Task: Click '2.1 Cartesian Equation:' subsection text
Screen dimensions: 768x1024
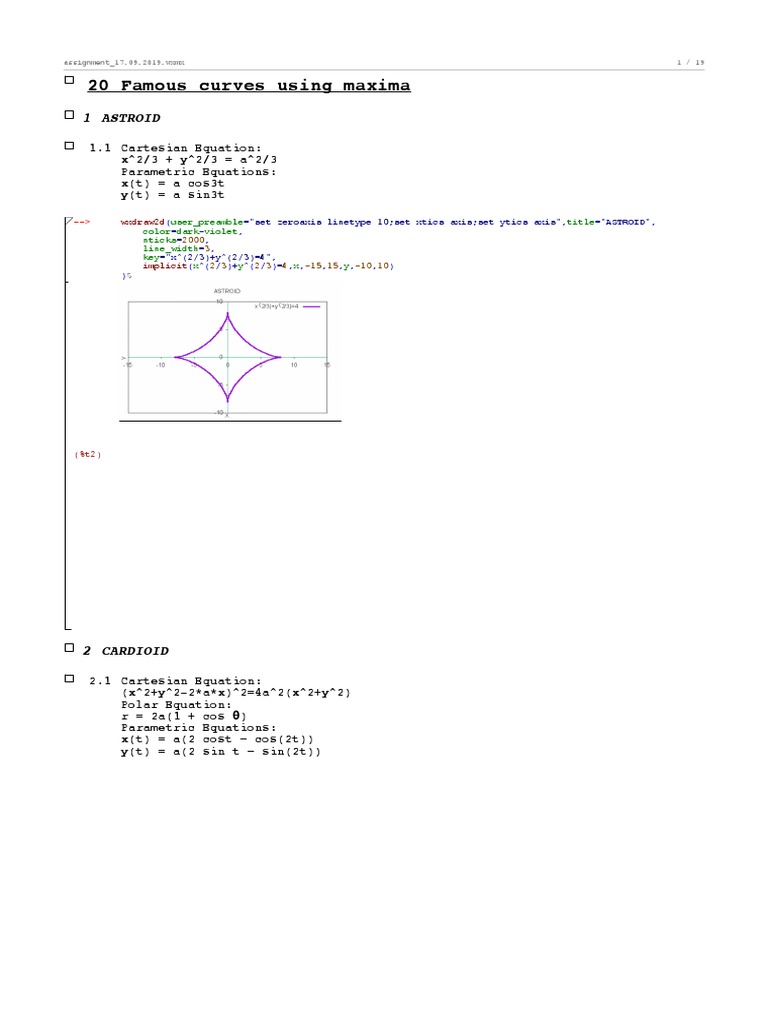Action: click(175, 681)
